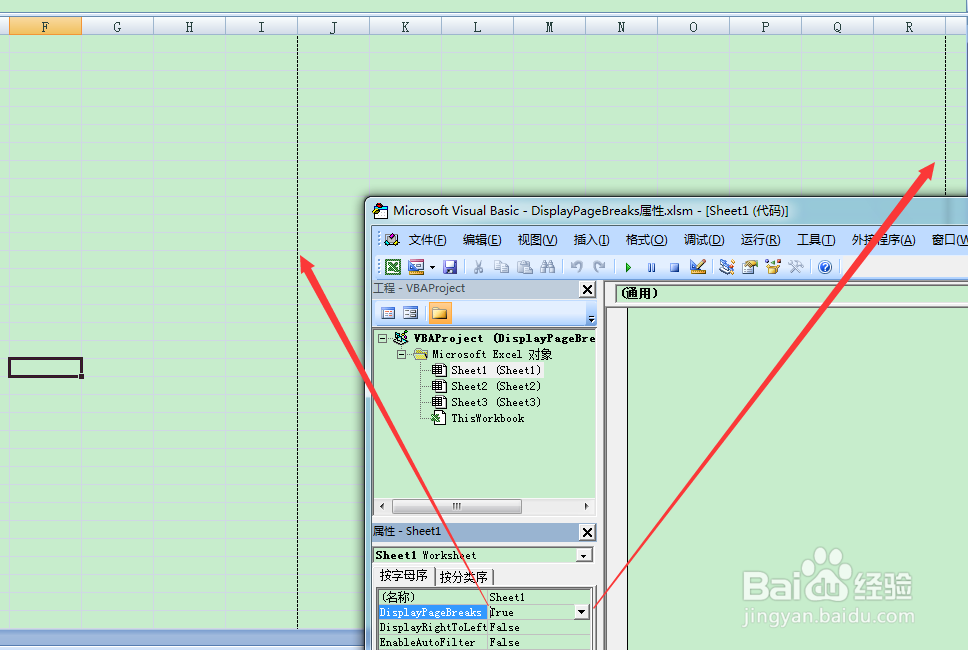
Task: Click the View Microsoft Excel icon
Action: pyautogui.click(x=393, y=267)
